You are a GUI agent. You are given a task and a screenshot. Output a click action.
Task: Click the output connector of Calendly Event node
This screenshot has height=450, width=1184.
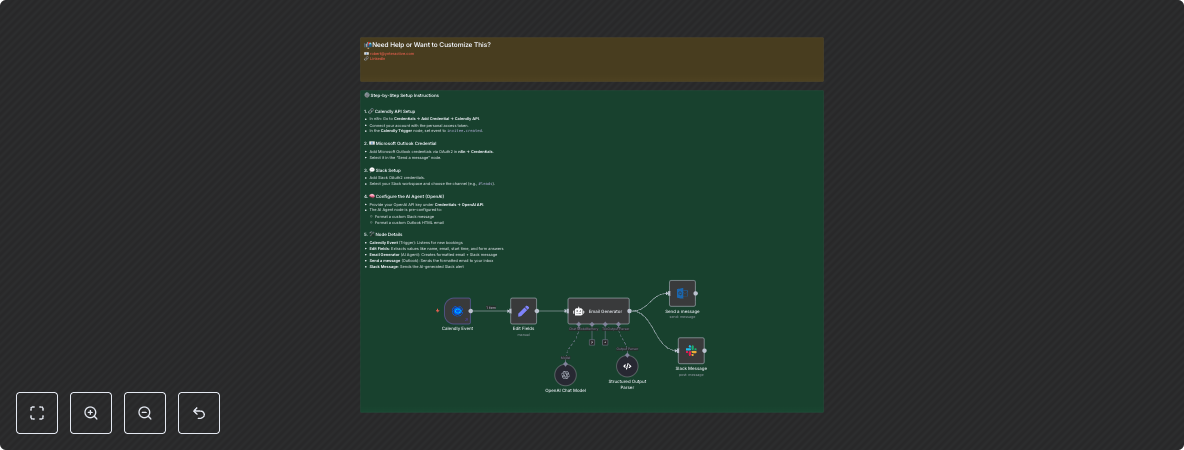[470, 310]
